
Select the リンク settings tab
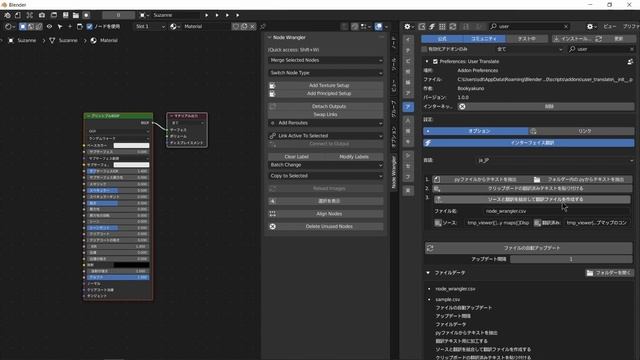click(x=582, y=131)
